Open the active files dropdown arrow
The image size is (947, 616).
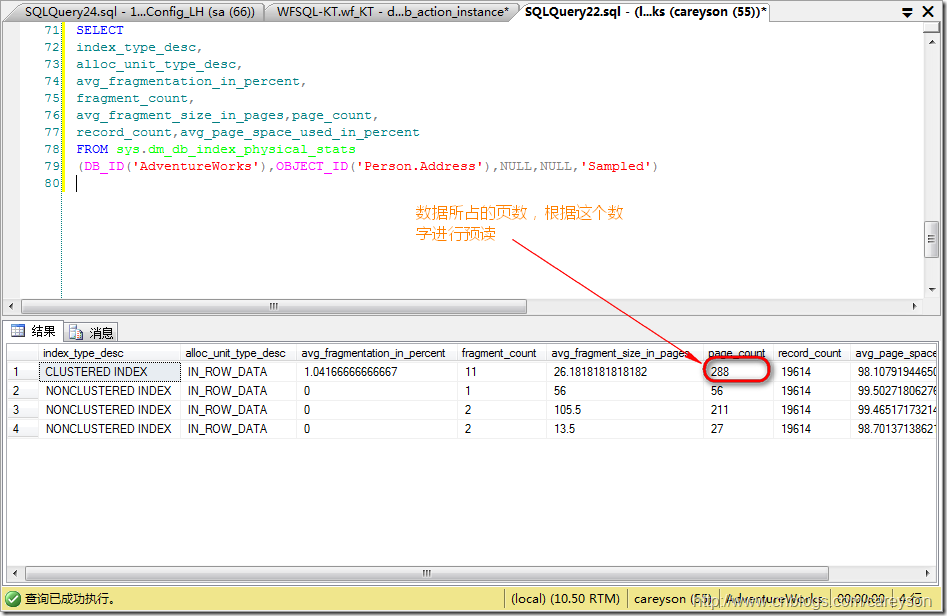[907, 12]
